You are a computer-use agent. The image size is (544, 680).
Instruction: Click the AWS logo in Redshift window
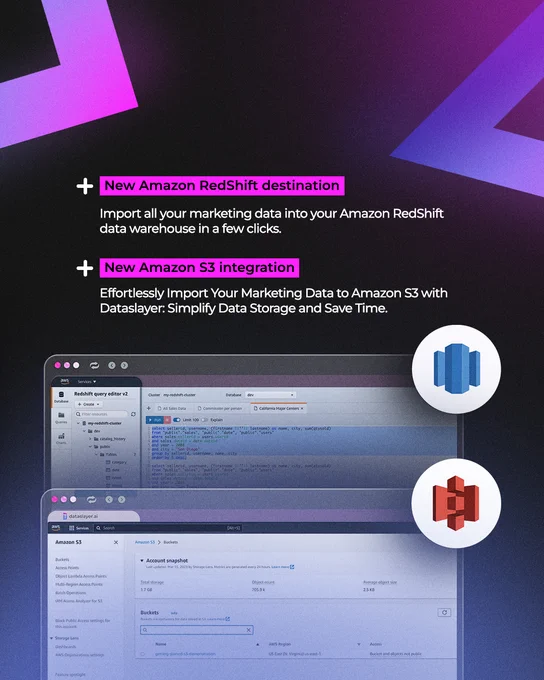click(x=64, y=381)
